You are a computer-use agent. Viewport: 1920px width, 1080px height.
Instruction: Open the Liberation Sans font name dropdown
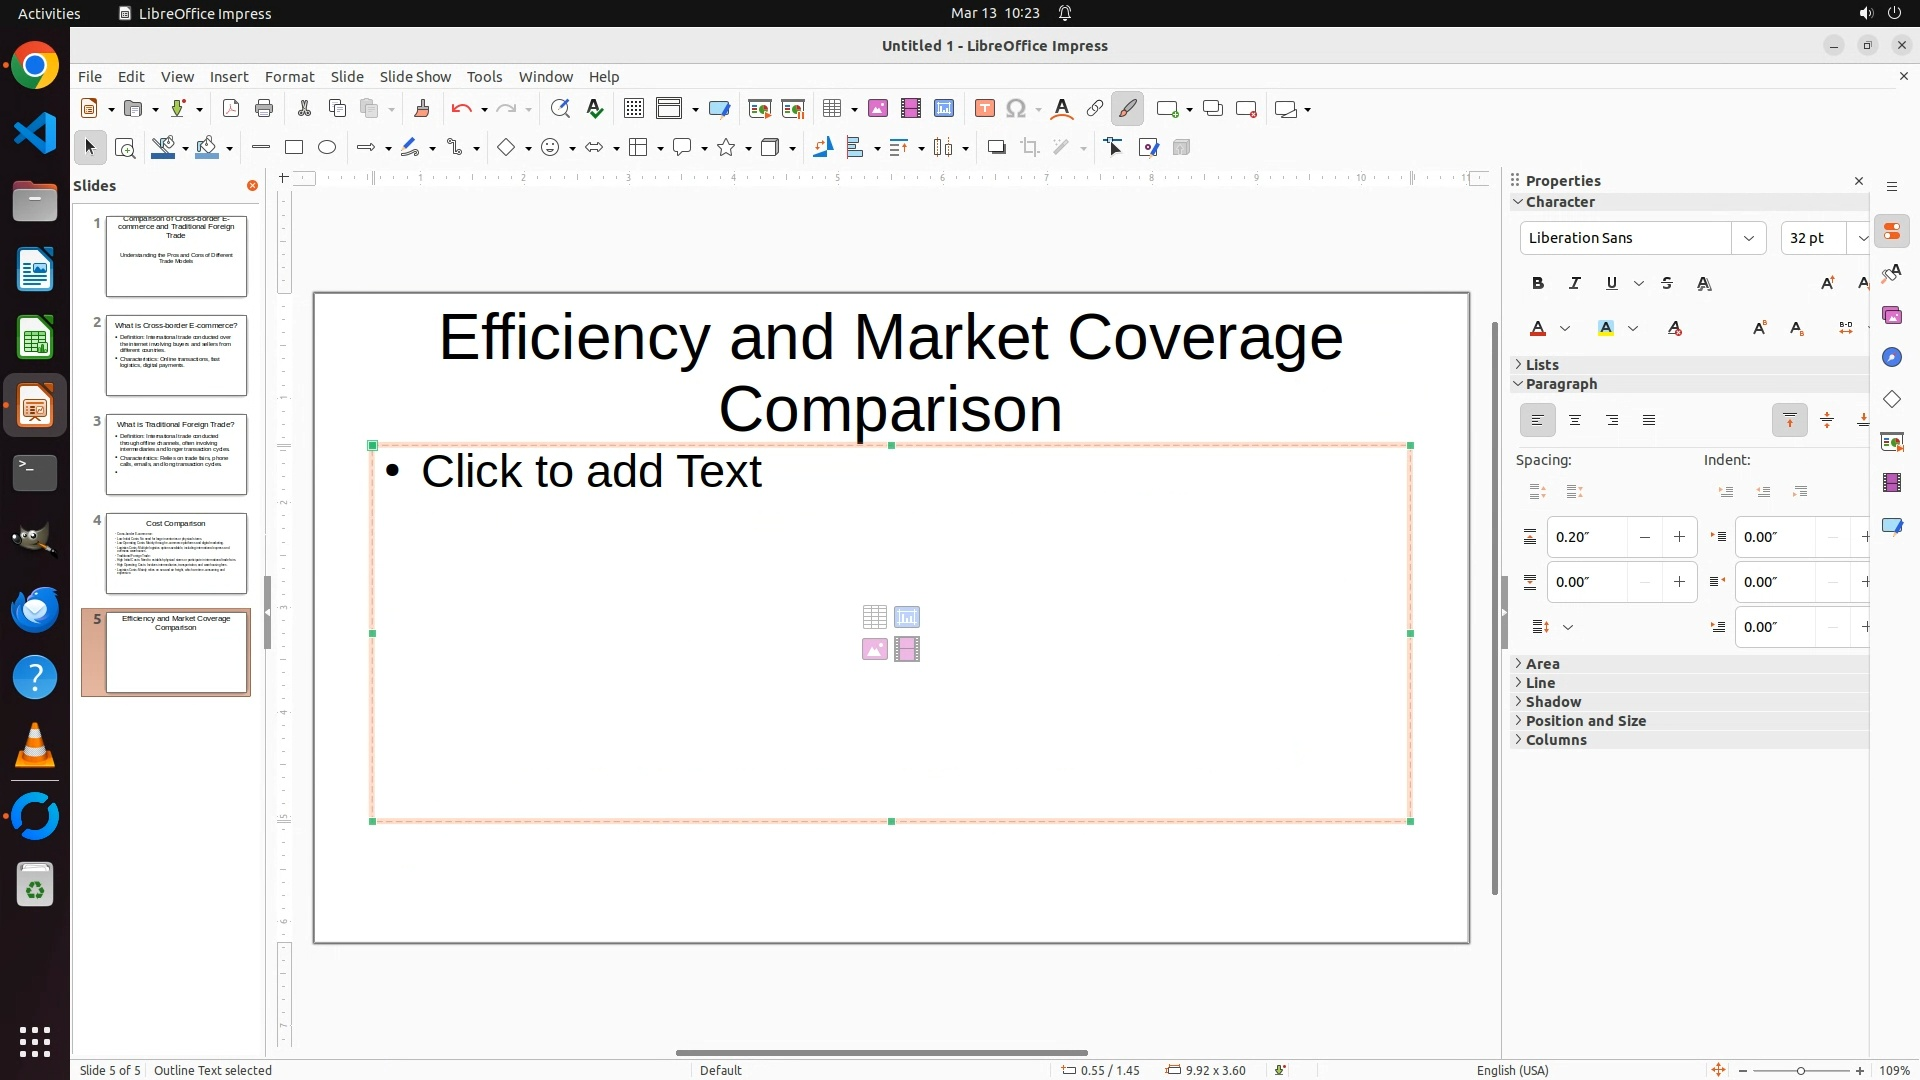coord(1748,238)
